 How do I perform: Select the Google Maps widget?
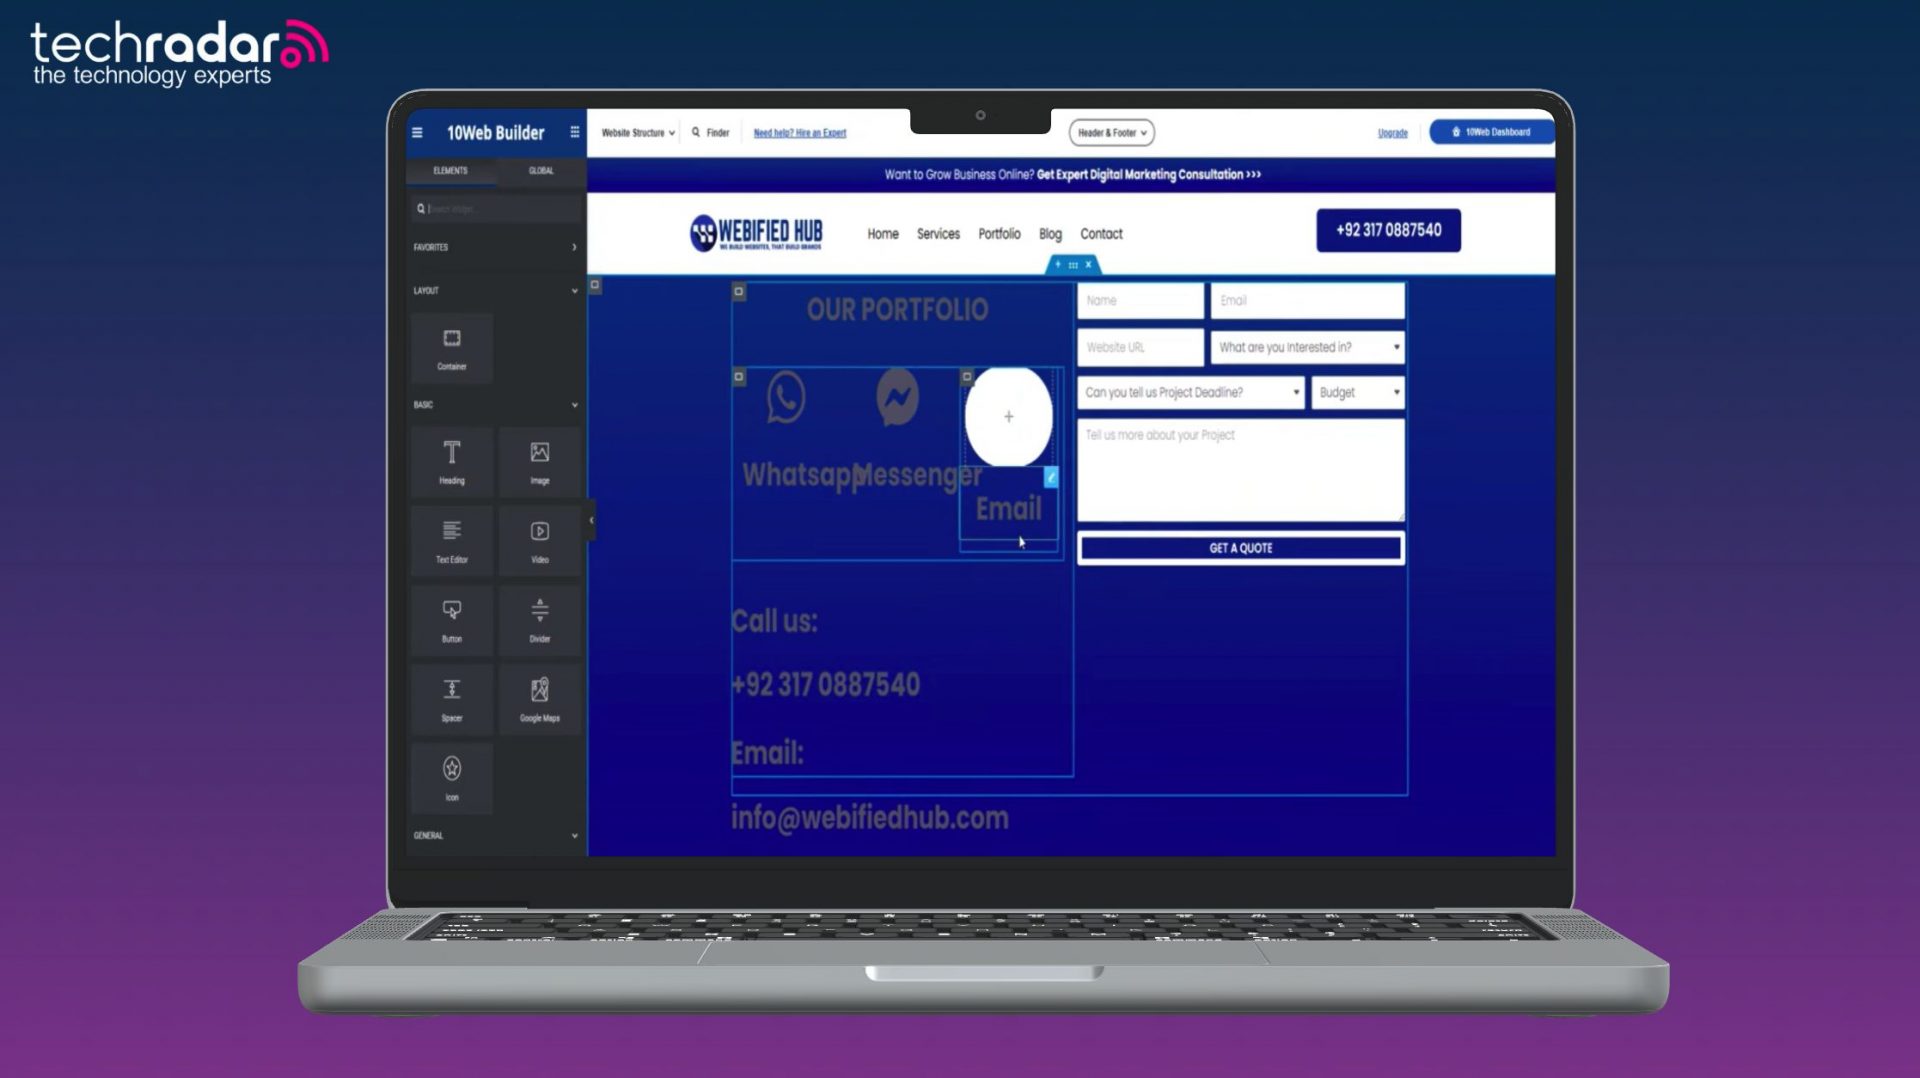click(x=540, y=699)
